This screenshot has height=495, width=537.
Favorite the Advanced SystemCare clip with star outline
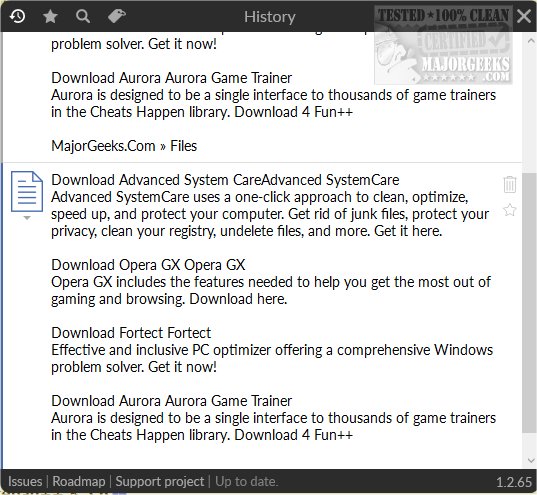pyautogui.click(x=510, y=210)
